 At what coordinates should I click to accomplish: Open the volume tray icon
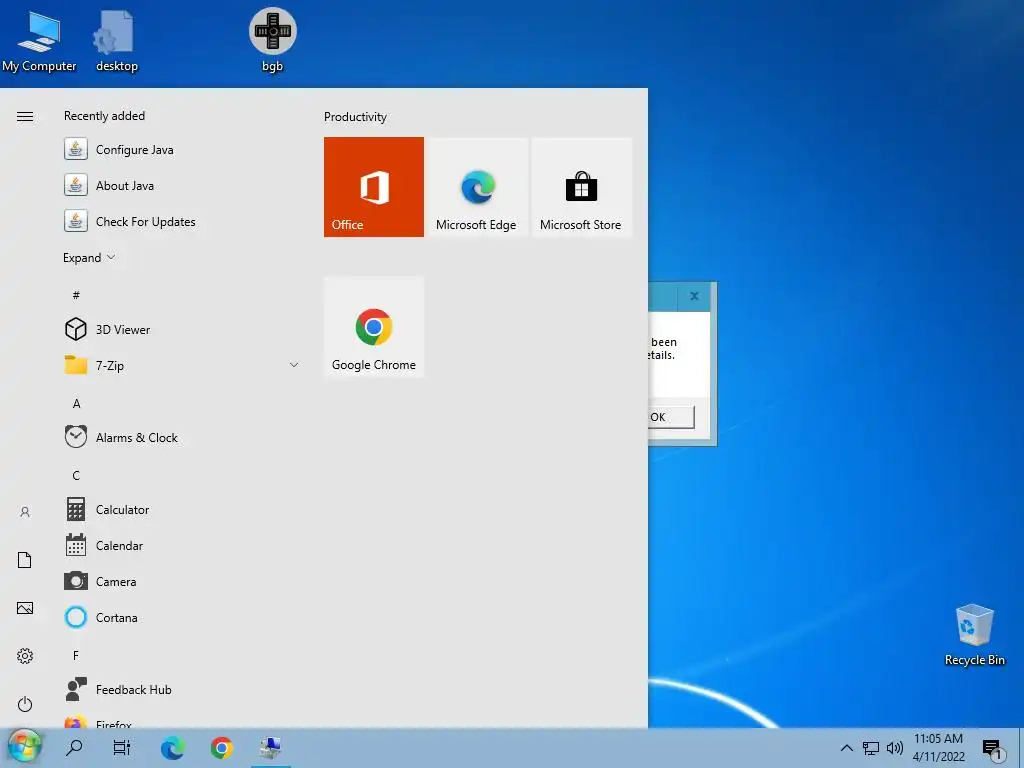(895, 748)
